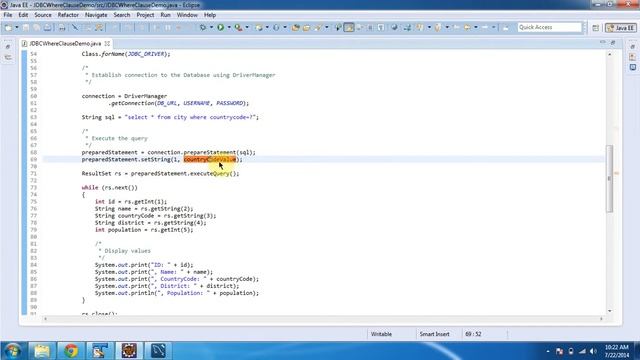This screenshot has width=640, height=360.
Task: Click the Next Annotation toolbar icon
Action: coord(420,28)
